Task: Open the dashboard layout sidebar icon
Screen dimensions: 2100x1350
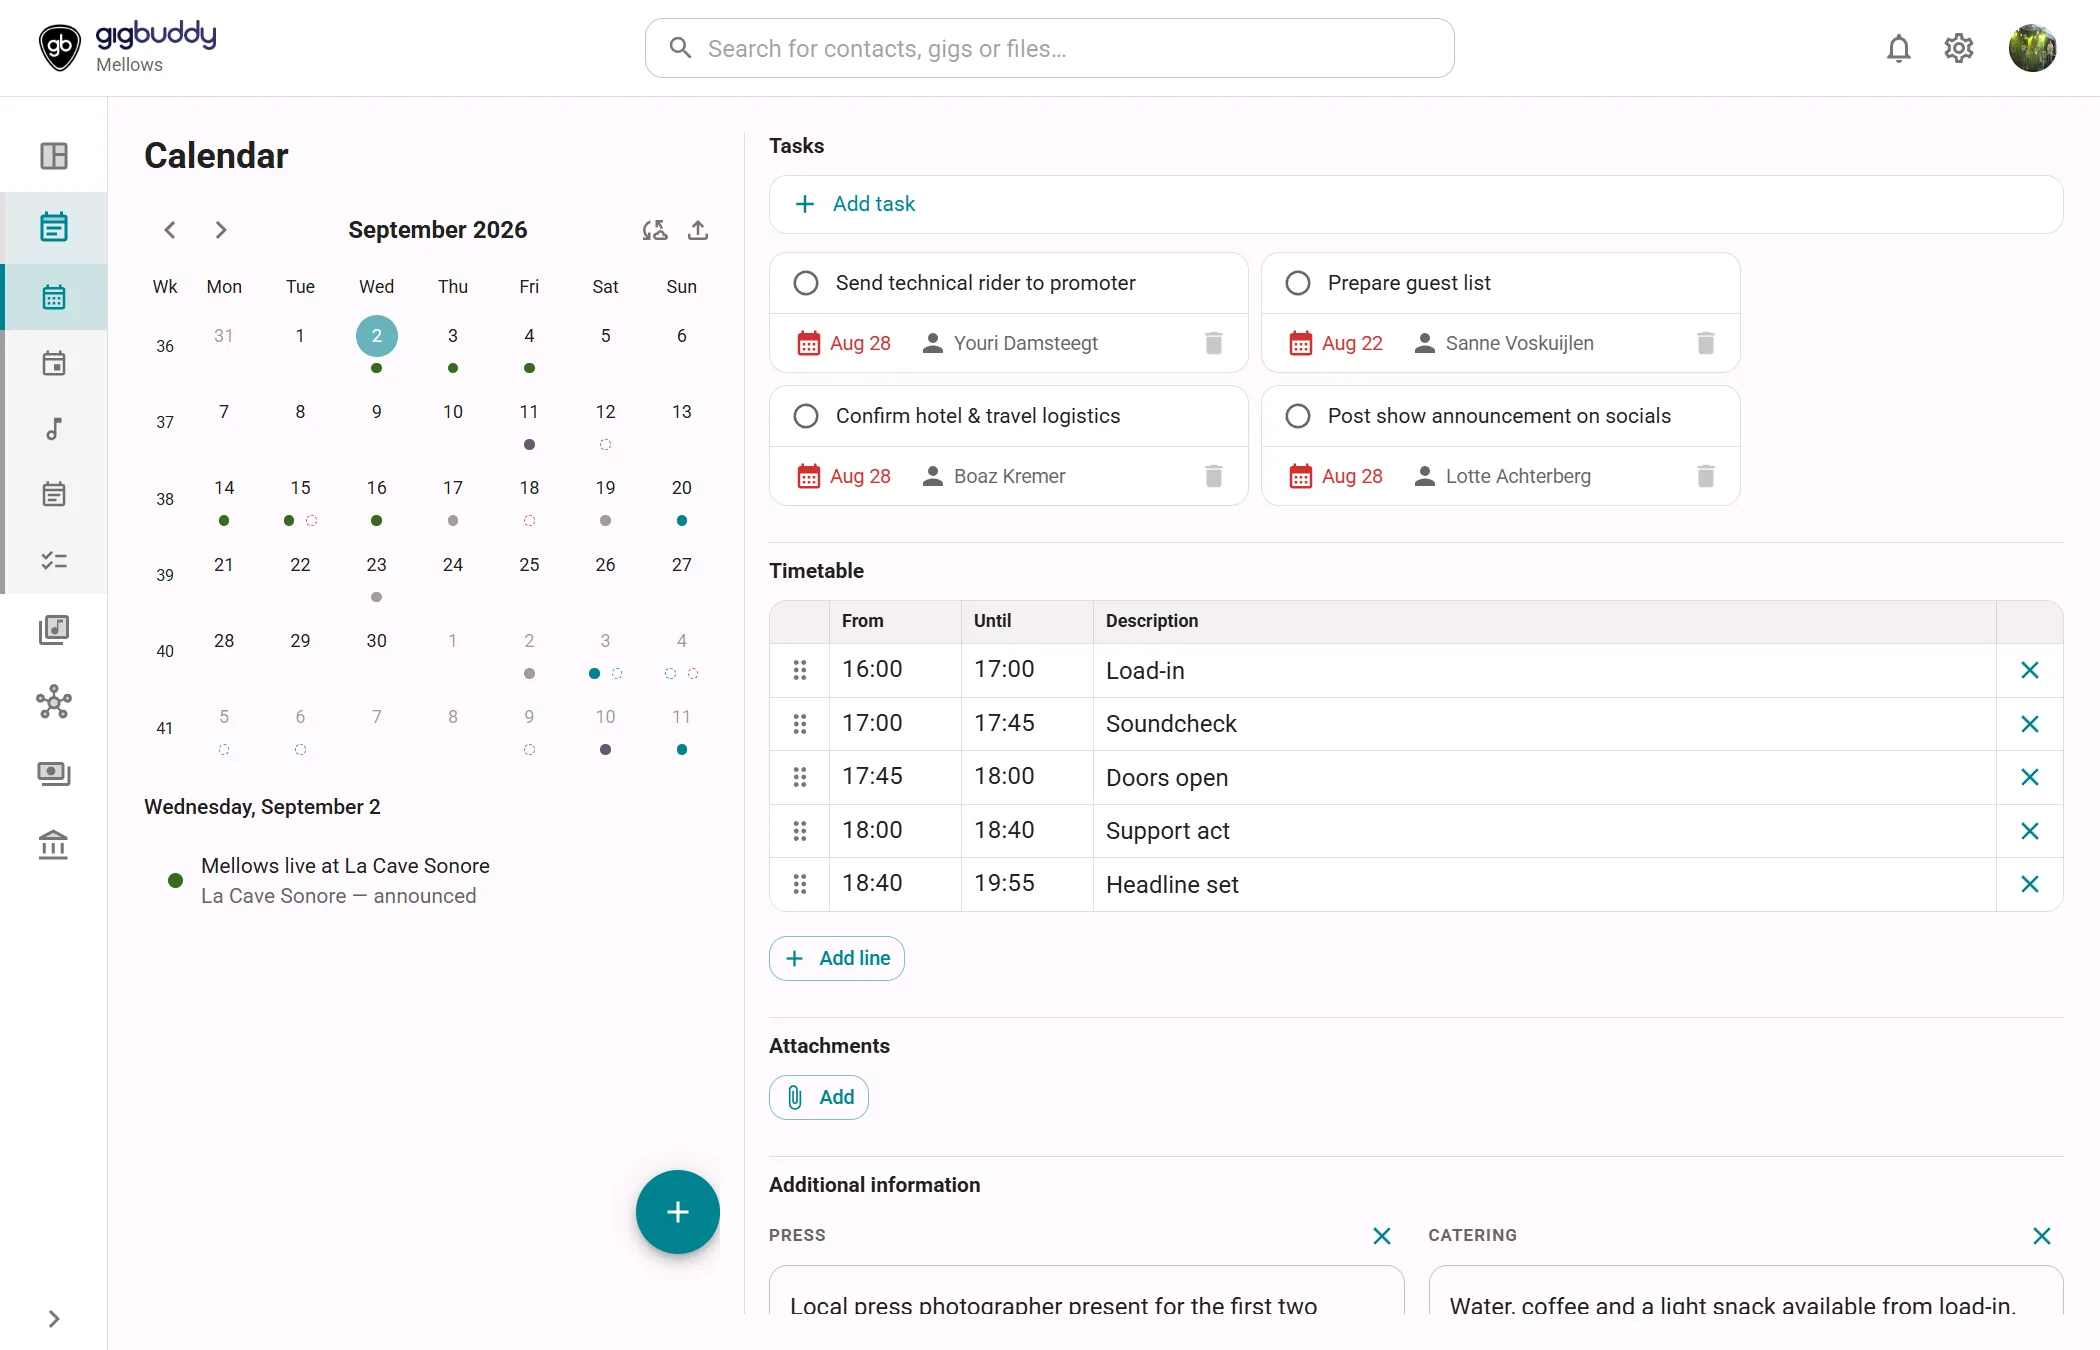Action: (54, 156)
